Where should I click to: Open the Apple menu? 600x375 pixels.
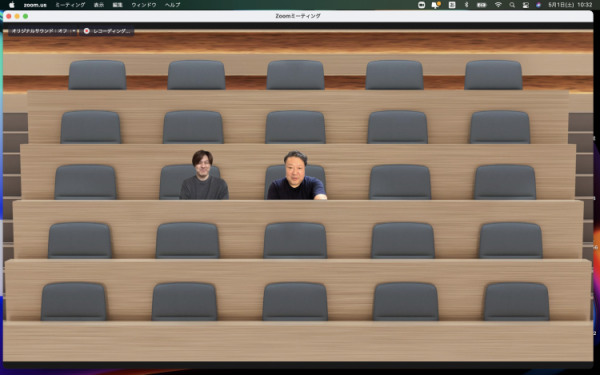(11, 5)
